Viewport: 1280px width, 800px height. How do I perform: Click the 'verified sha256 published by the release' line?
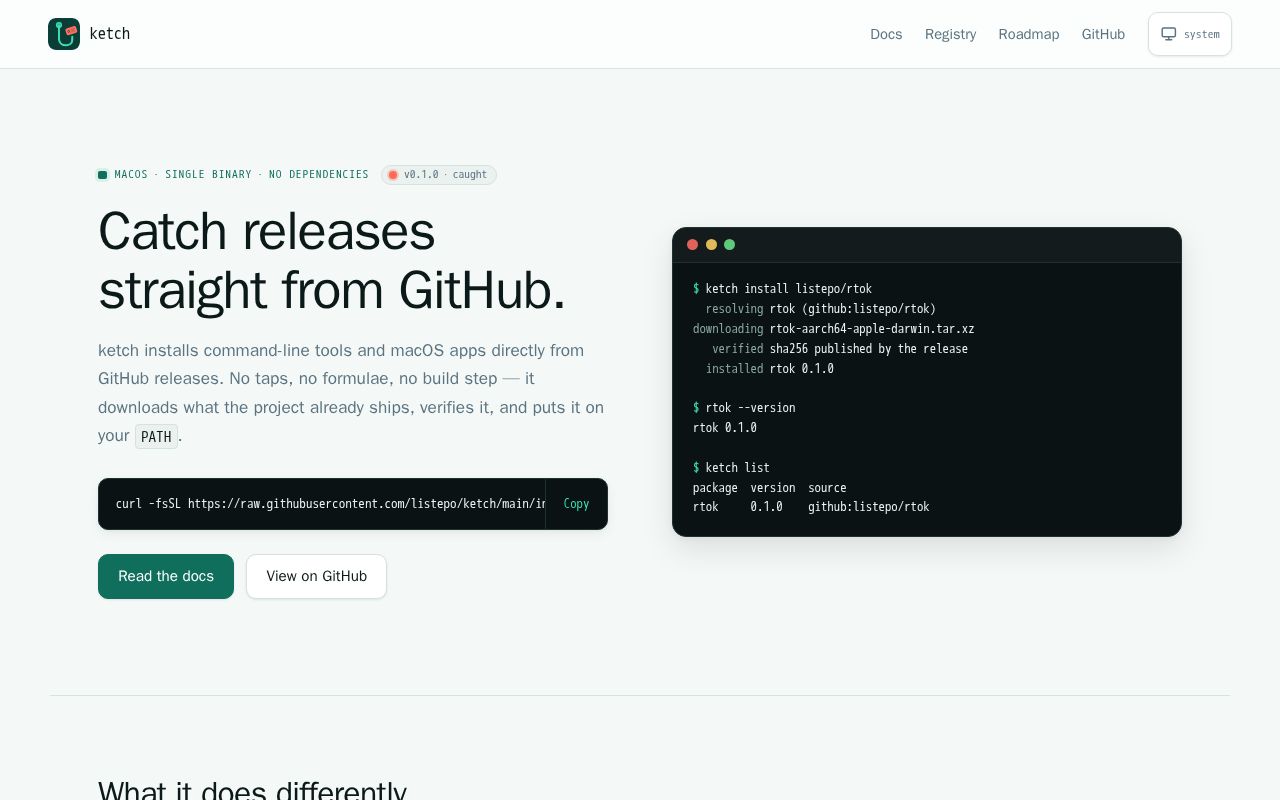click(x=840, y=349)
